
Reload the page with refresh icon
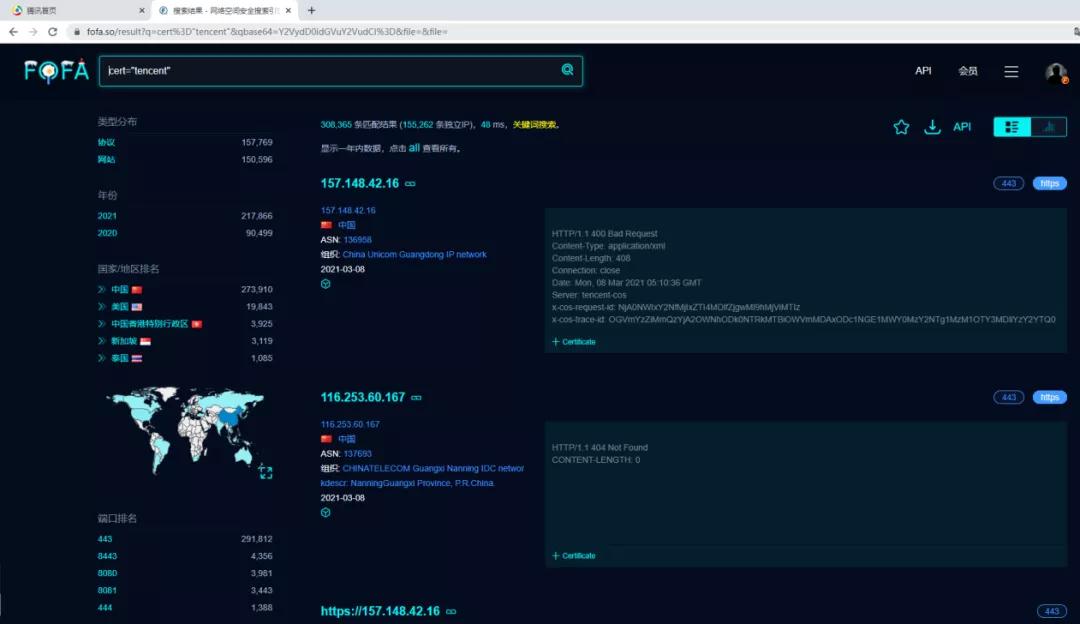52,32
